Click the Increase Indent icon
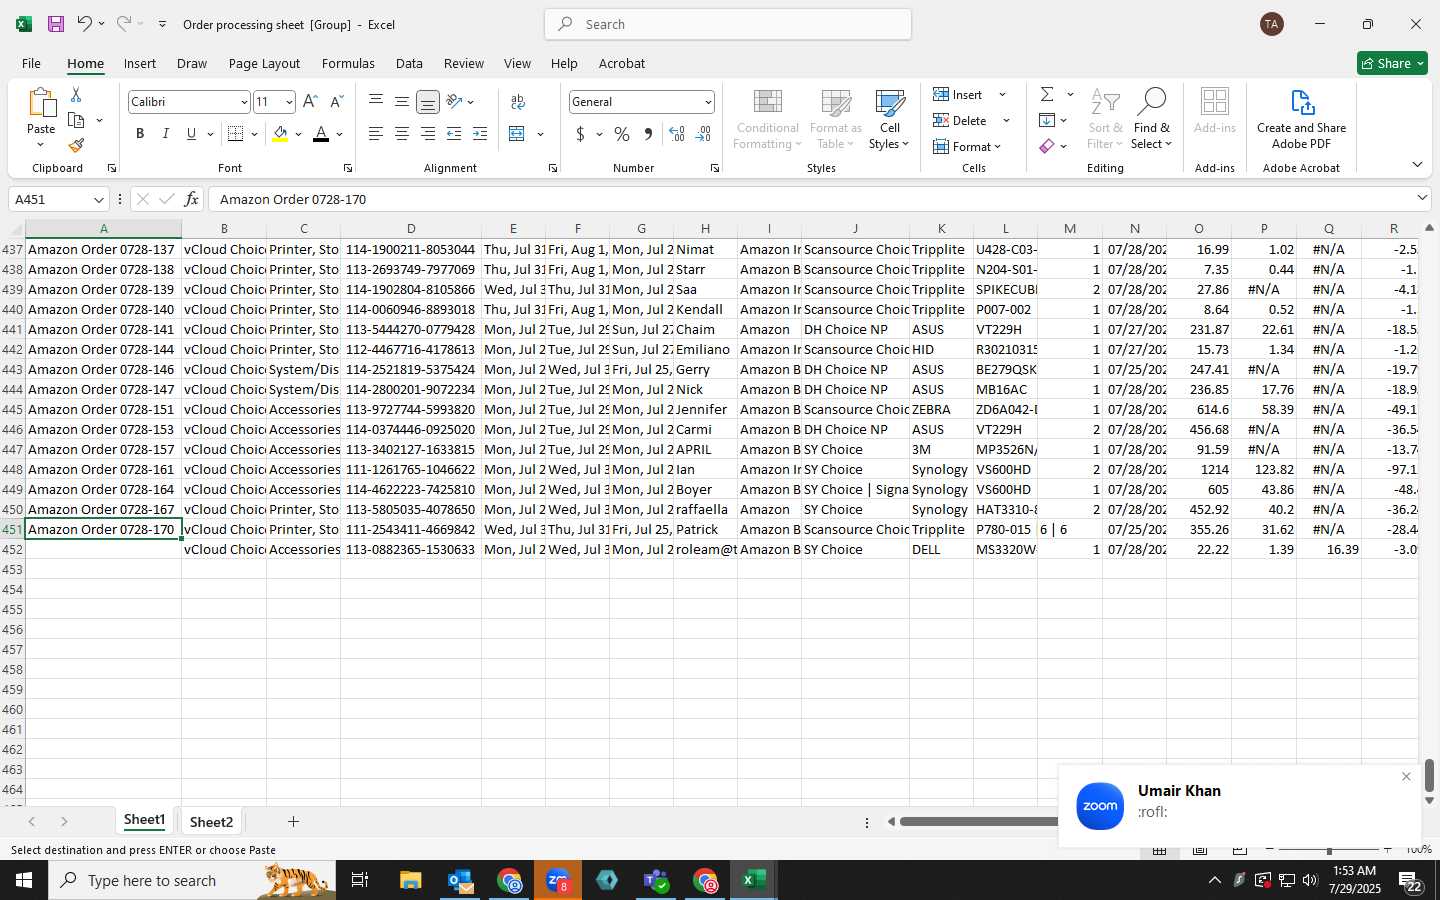The image size is (1440, 900). (480, 134)
